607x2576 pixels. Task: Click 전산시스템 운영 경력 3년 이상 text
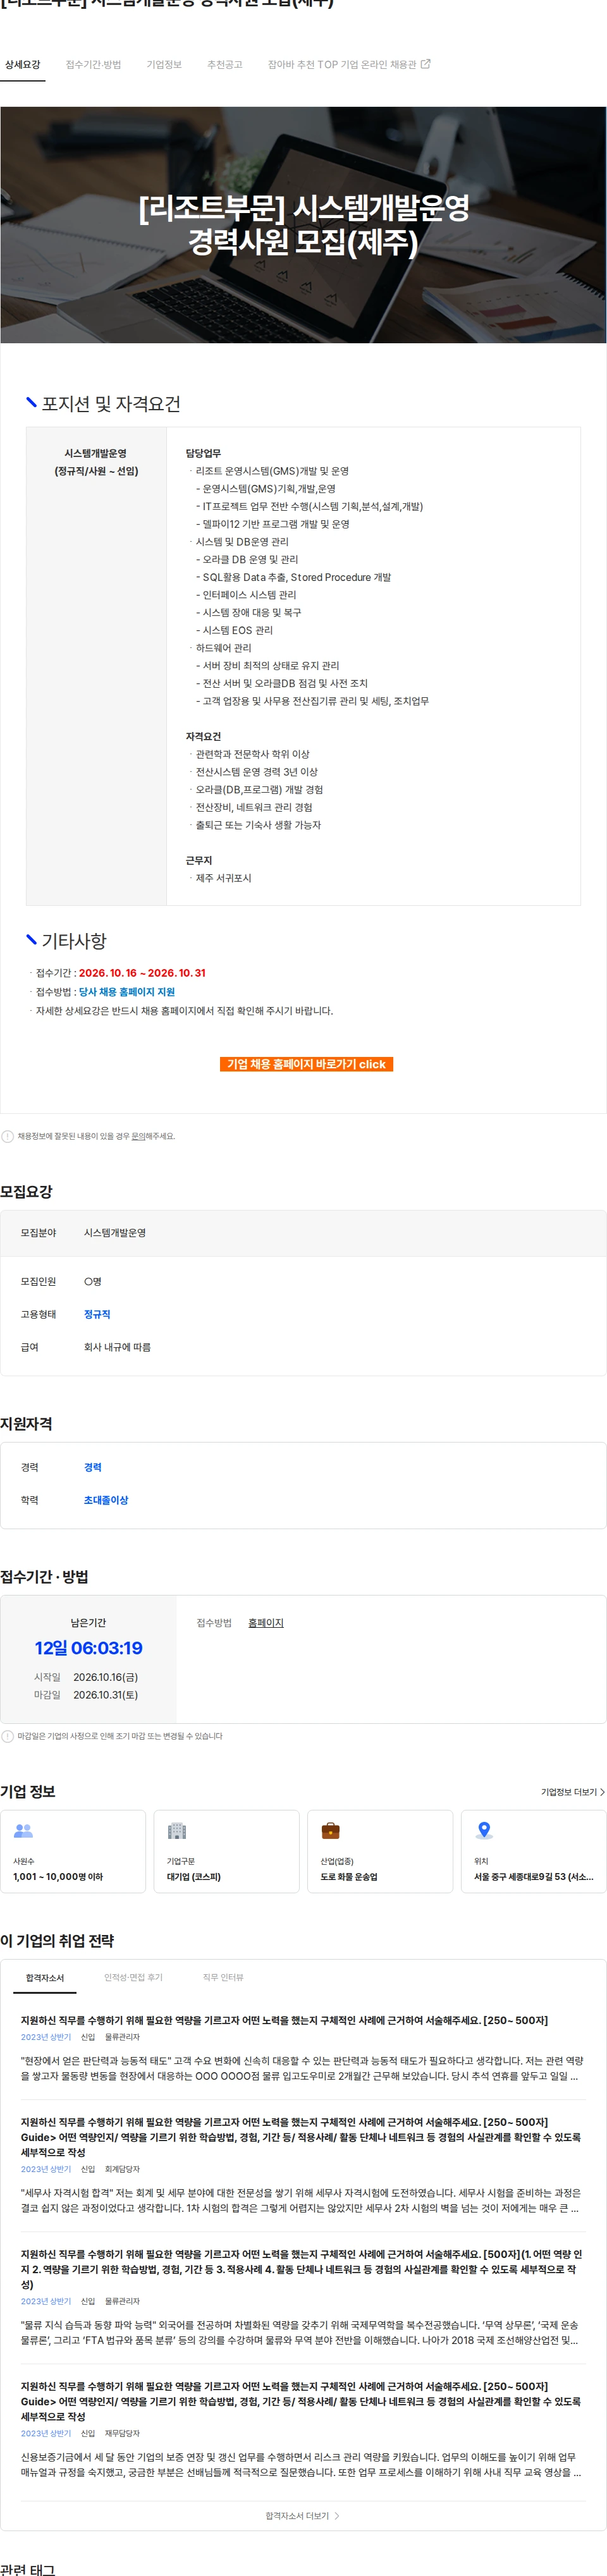pos(256,772)
